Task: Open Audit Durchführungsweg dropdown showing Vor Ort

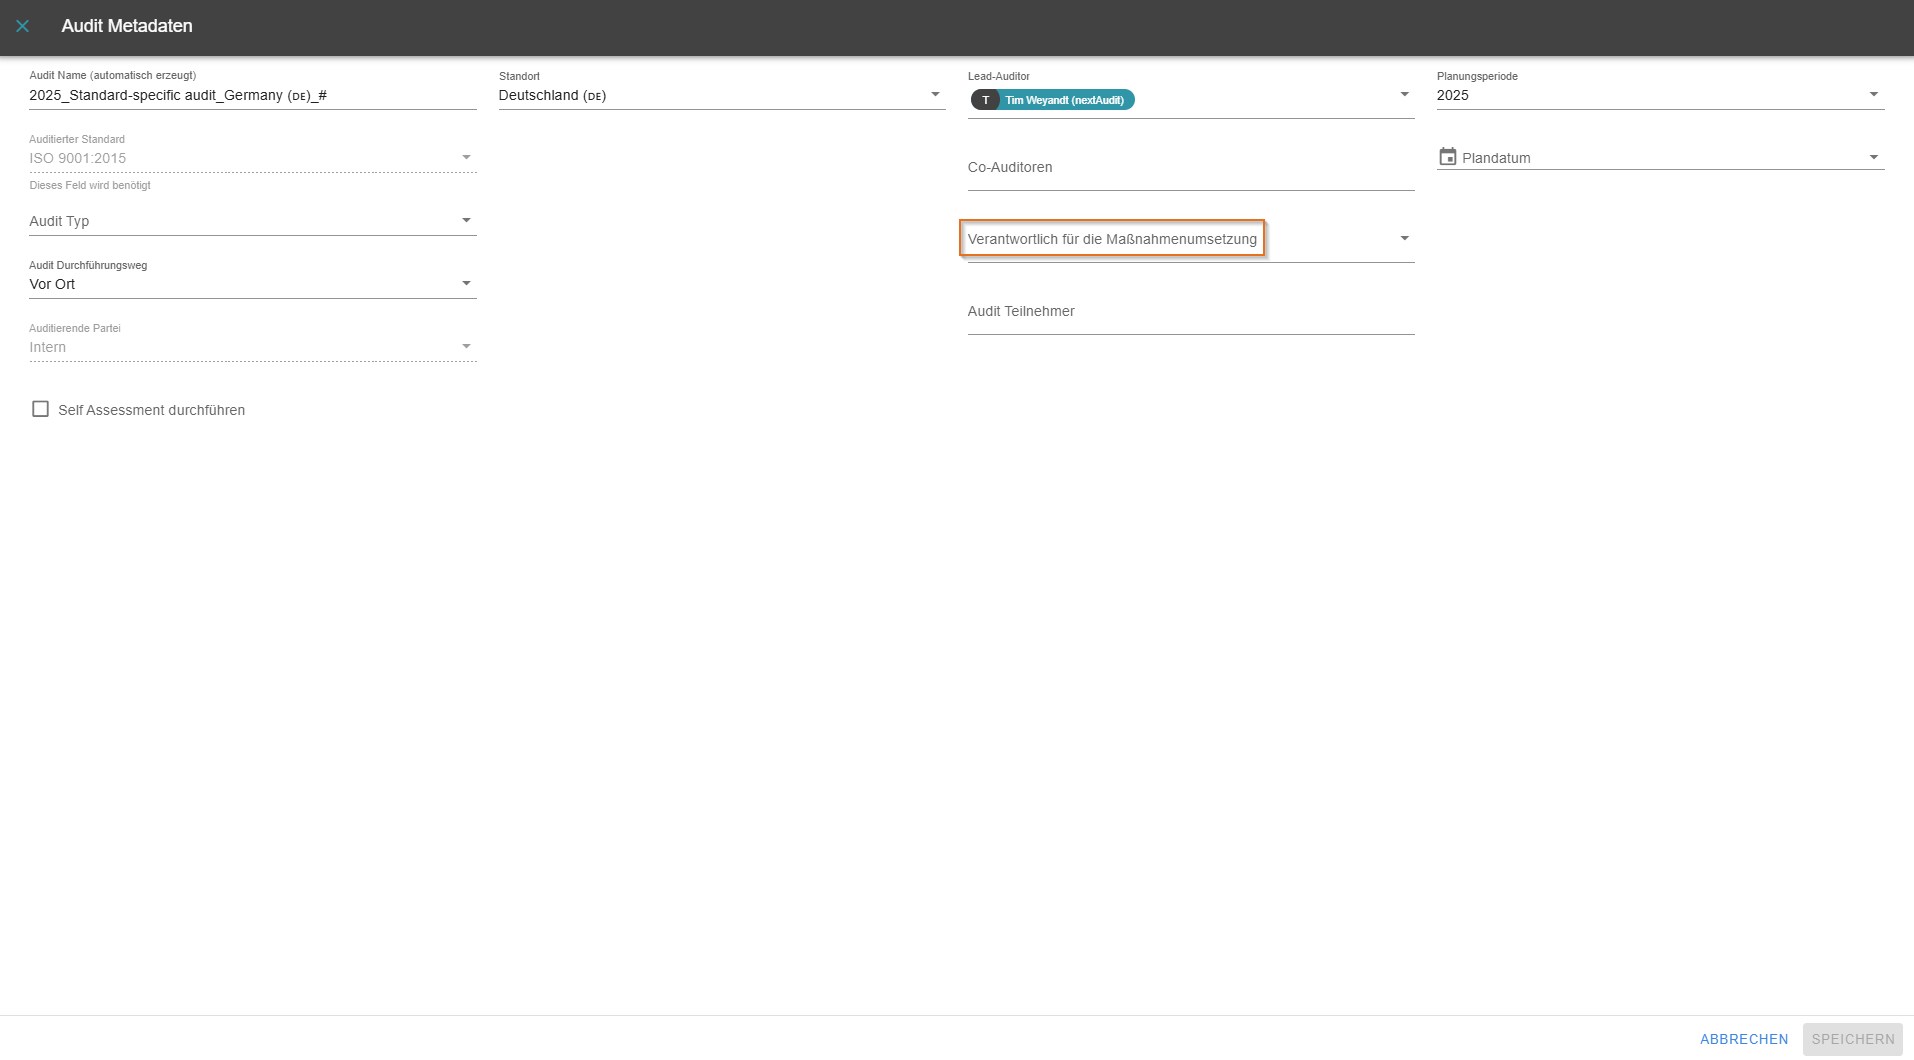Action: pos(466,284)
